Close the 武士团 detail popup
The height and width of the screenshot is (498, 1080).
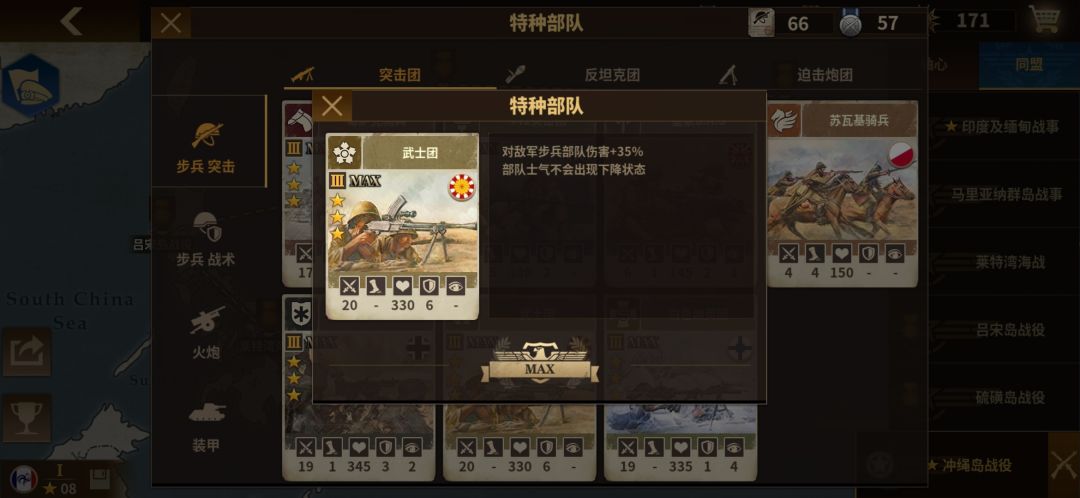(x=332, y=106)
